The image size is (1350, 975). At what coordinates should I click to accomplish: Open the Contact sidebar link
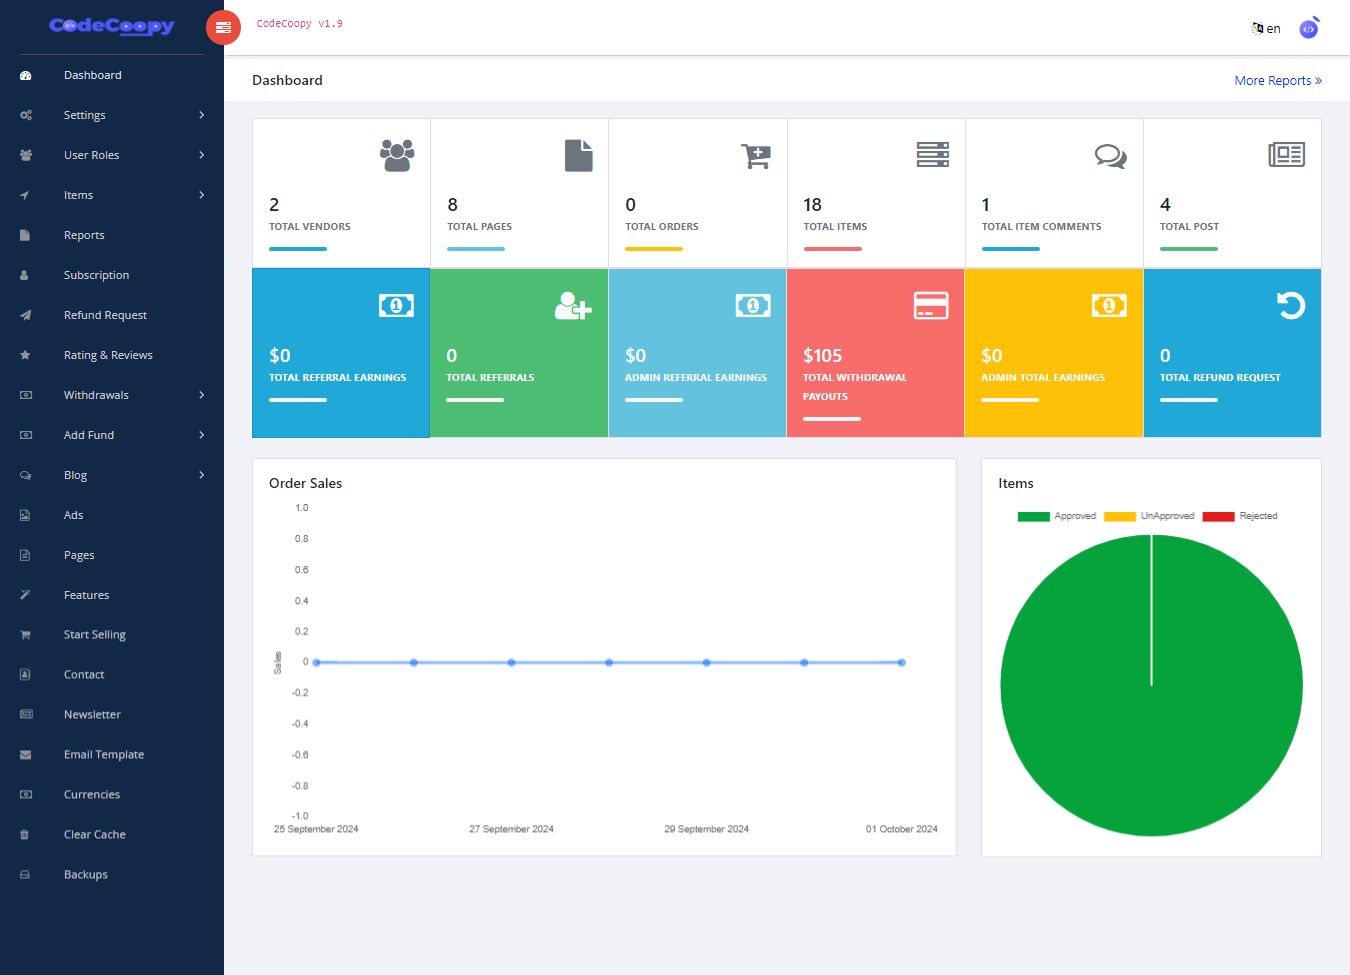(112, 675)
